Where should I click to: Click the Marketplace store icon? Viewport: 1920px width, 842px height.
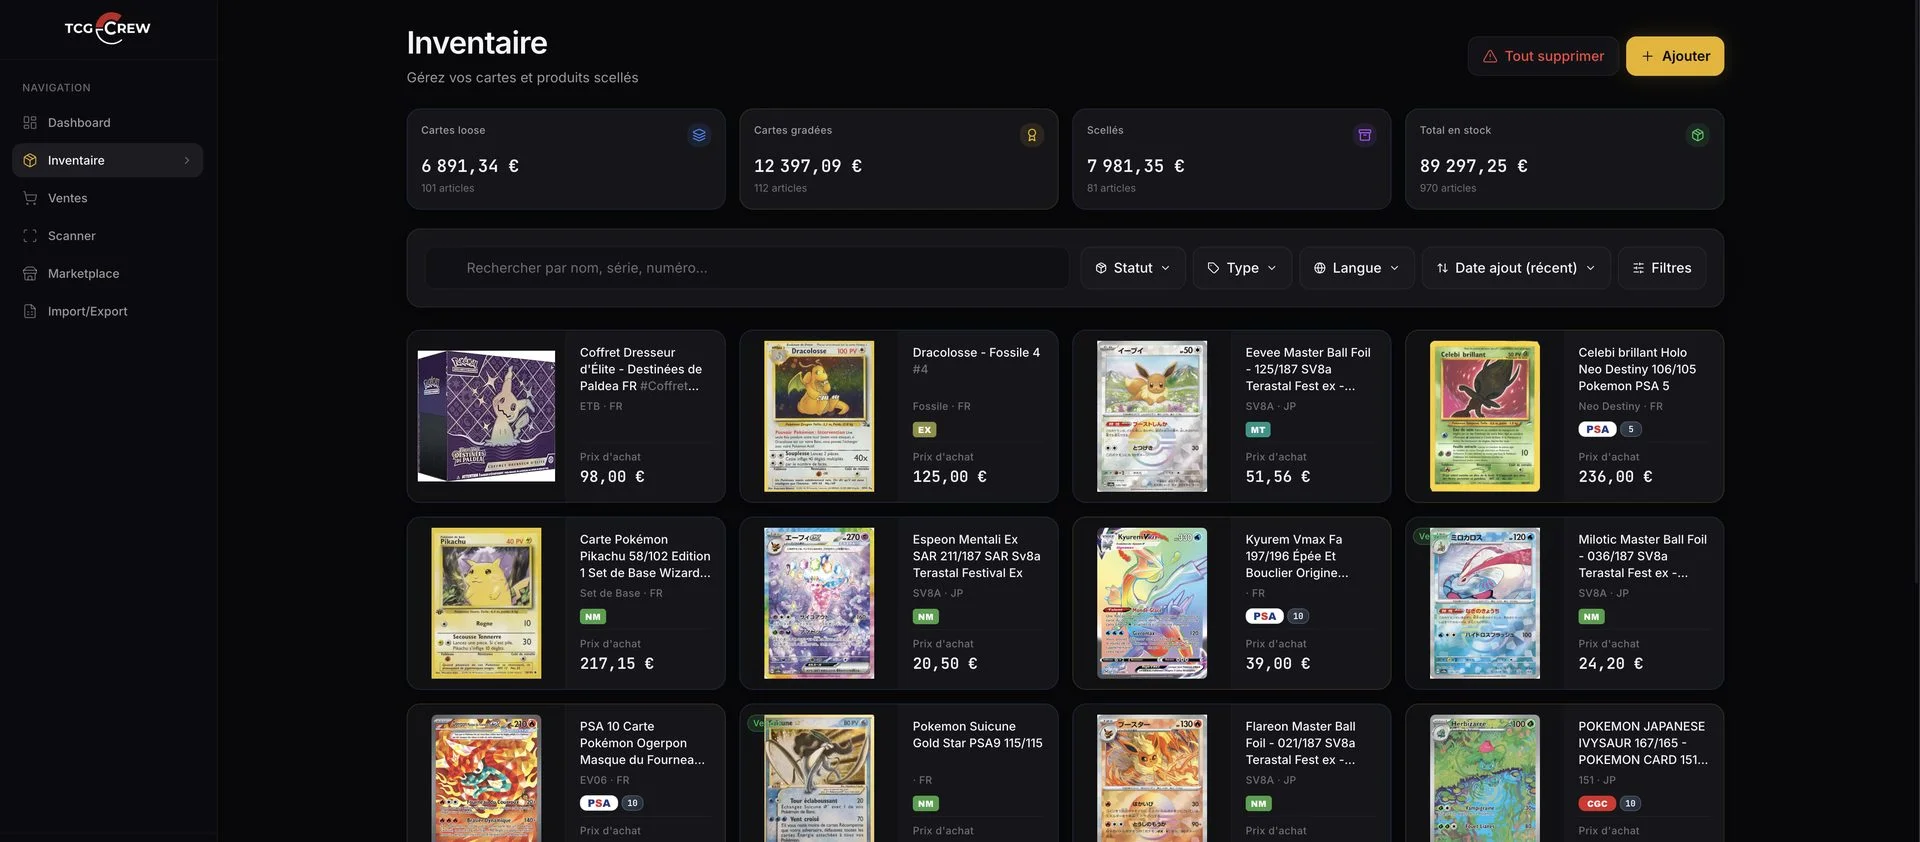pos(30,273)
